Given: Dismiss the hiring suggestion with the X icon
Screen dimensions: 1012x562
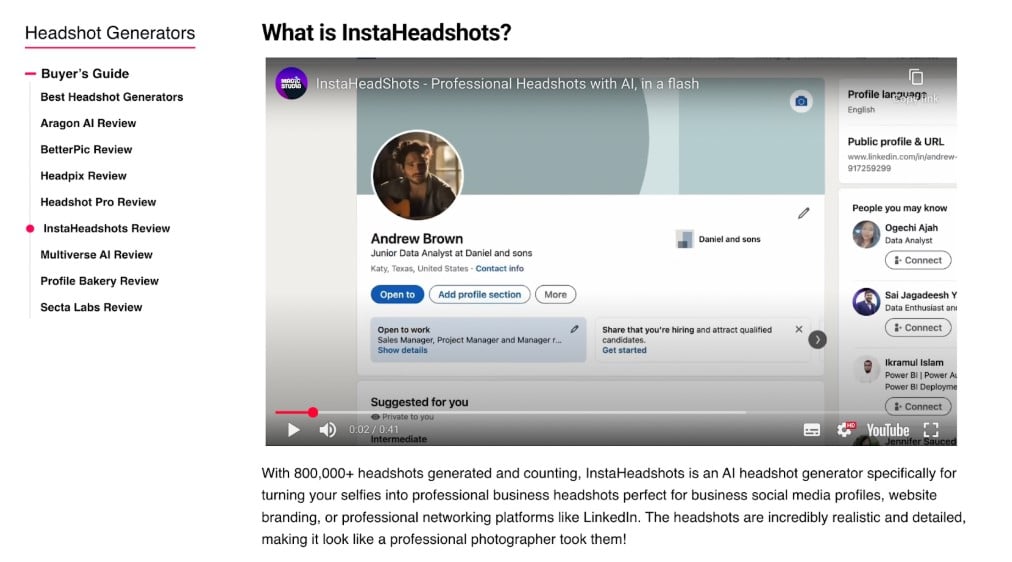Looking at the screenshot, I should pyautogui.click(x=798, y=329).
